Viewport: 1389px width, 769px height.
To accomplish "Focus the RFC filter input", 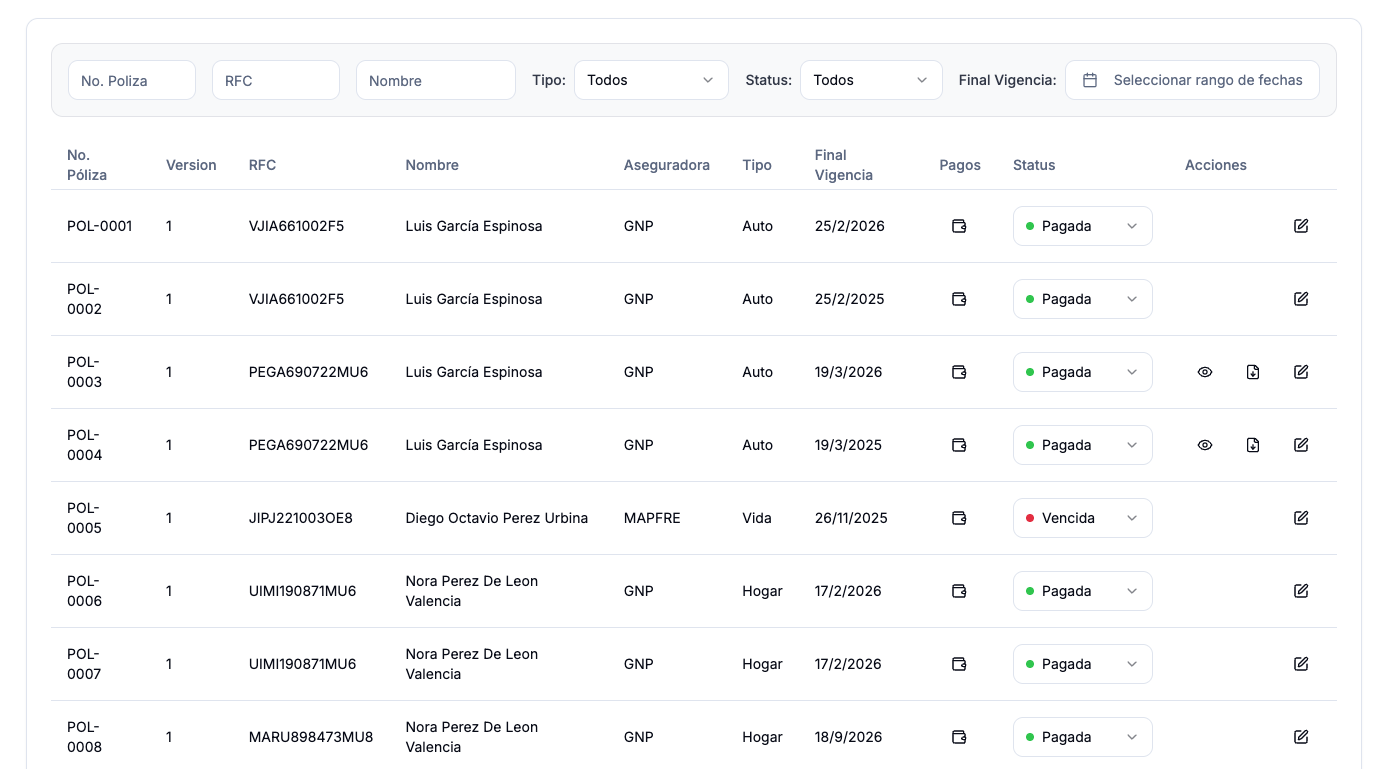I will pos(276,80).
